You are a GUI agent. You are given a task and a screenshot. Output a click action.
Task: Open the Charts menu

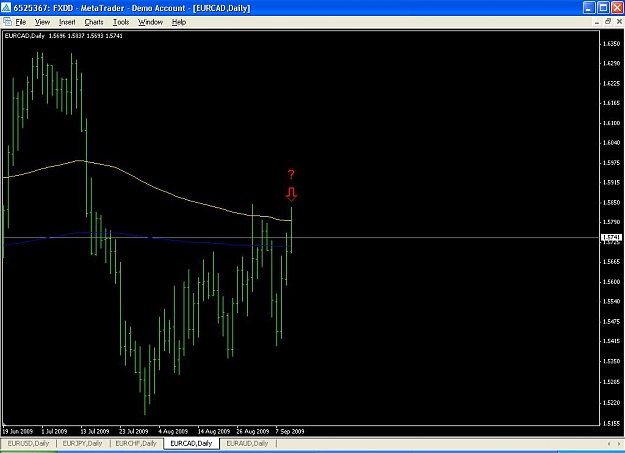click(94, 22)
